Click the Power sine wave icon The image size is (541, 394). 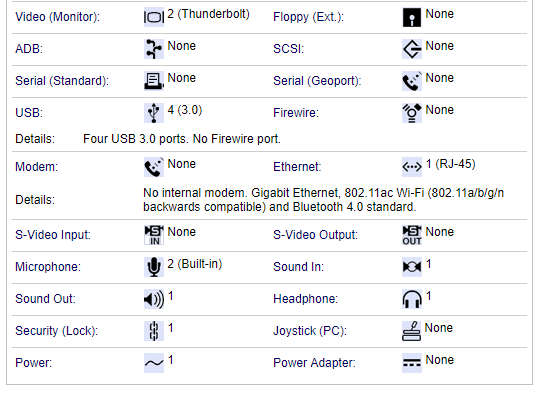tap(154, 363)
